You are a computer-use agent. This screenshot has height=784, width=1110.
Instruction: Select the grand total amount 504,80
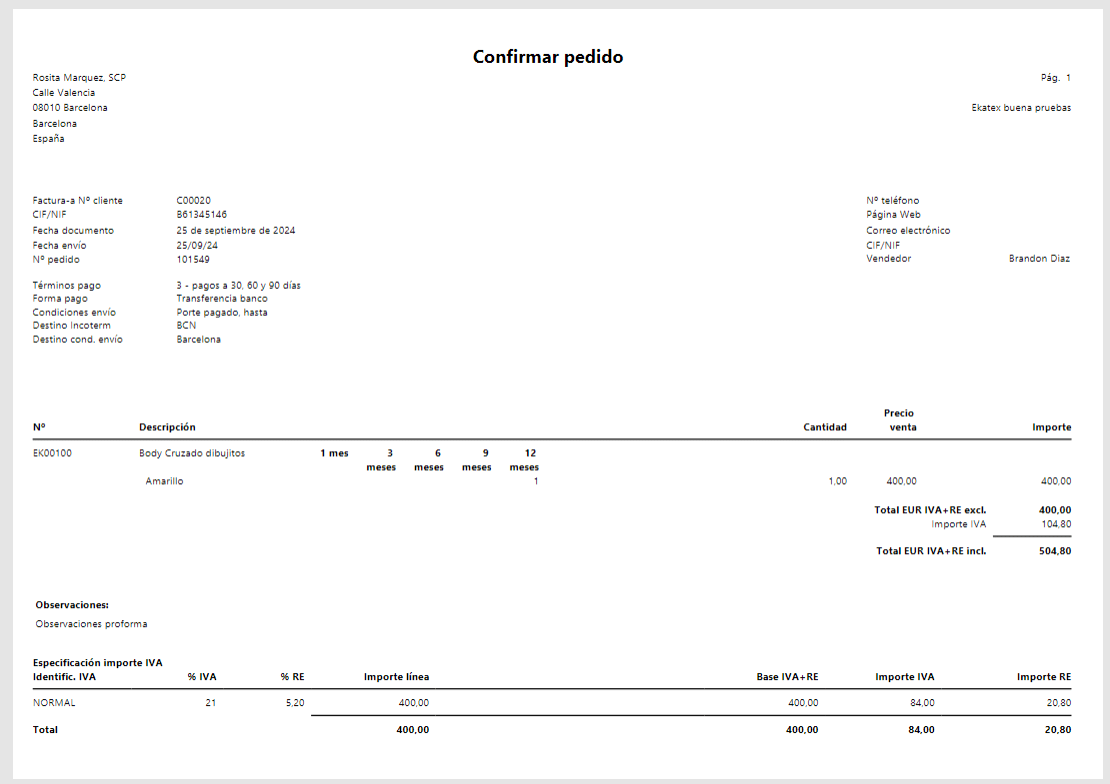(x=1054, y=551)
